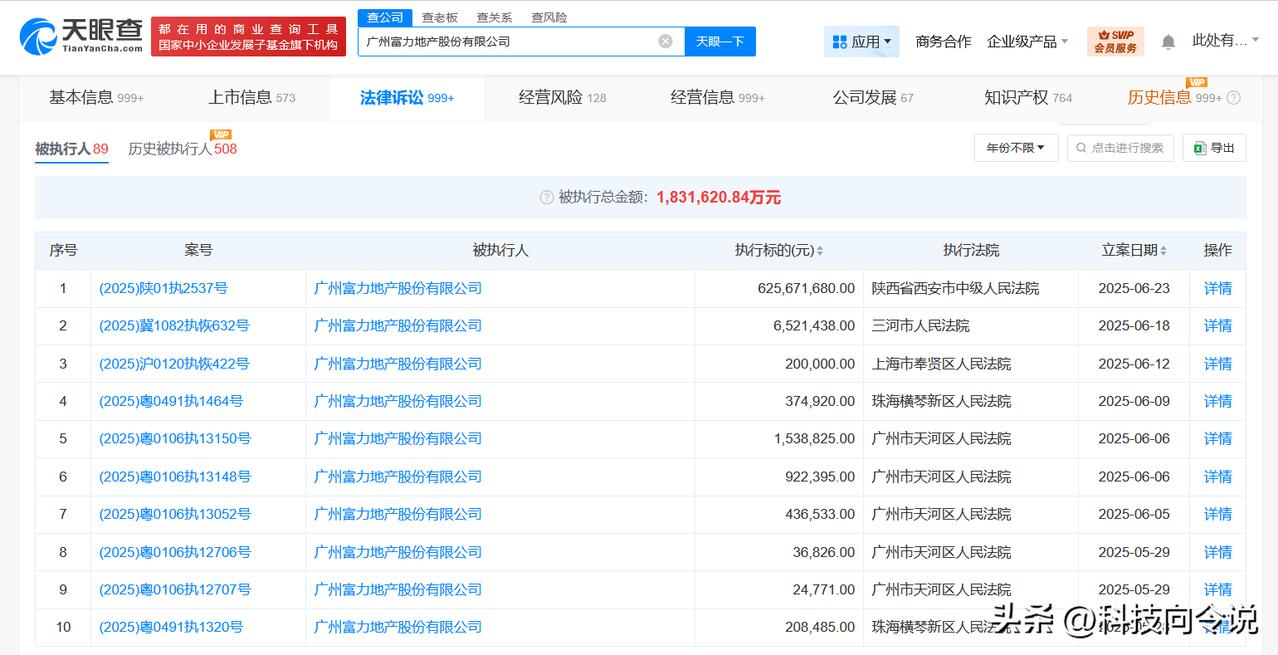Open the 经营信息 tab
Screen dimensions: 1278x655
[718, 98]
